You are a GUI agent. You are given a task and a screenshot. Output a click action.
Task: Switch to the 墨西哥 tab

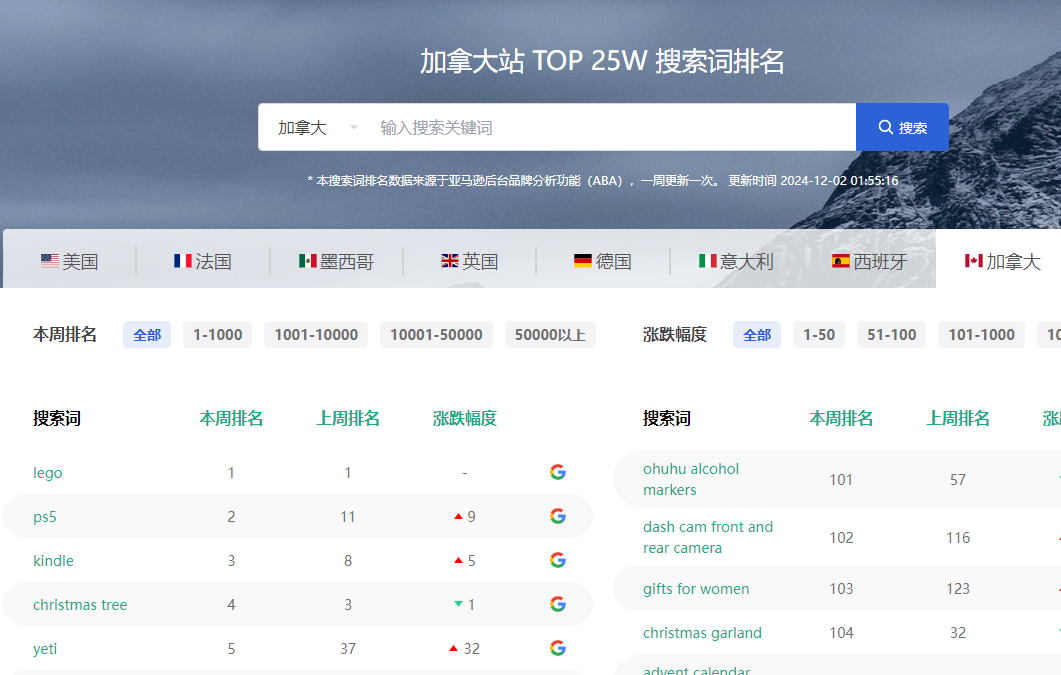coord(336,261)
